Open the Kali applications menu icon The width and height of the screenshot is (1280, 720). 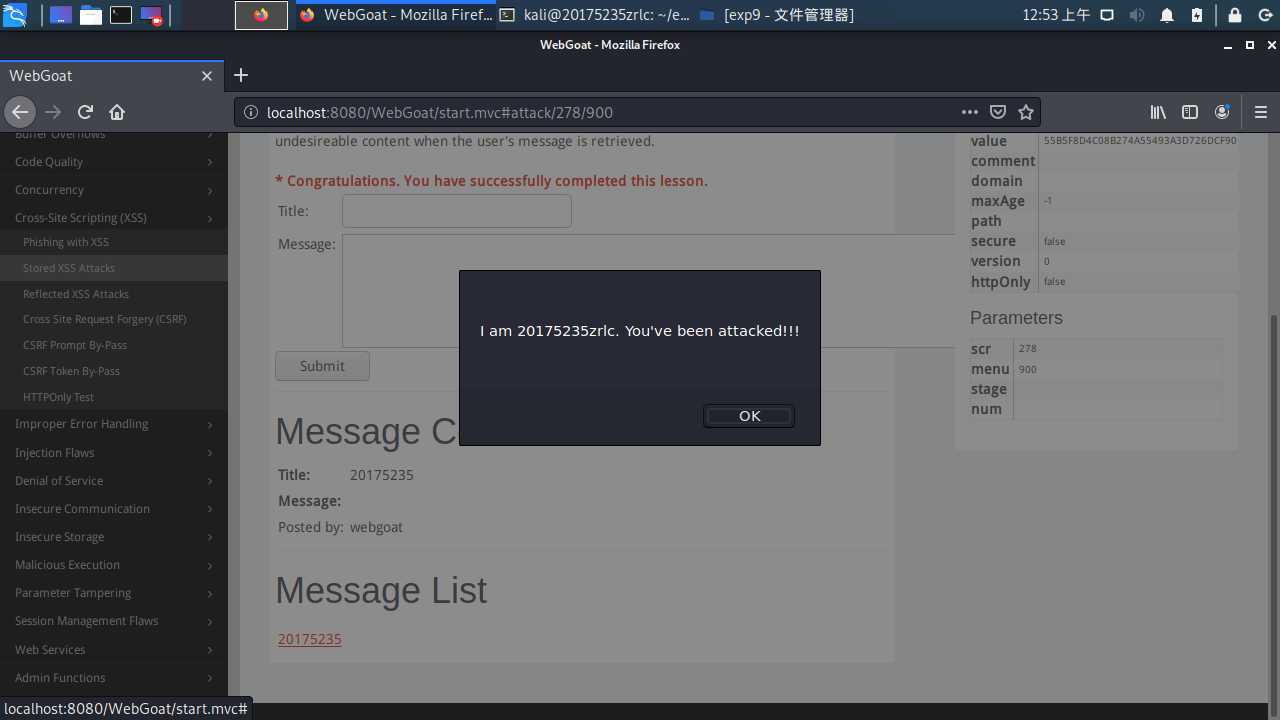[14, 15]
